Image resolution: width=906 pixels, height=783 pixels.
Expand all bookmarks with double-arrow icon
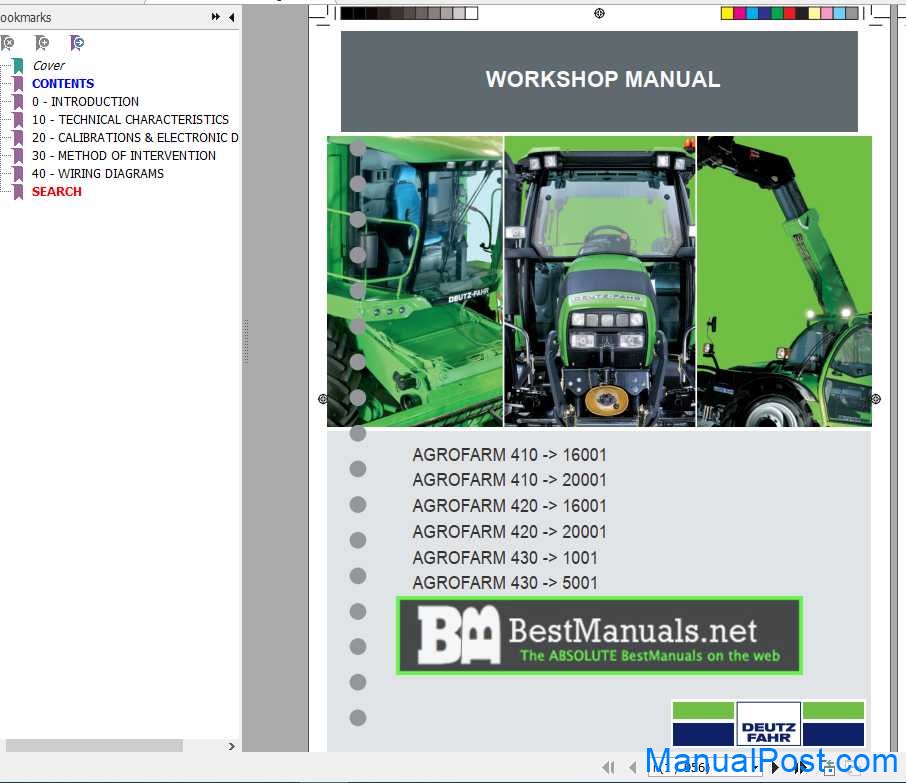click(x=216, y=17)
